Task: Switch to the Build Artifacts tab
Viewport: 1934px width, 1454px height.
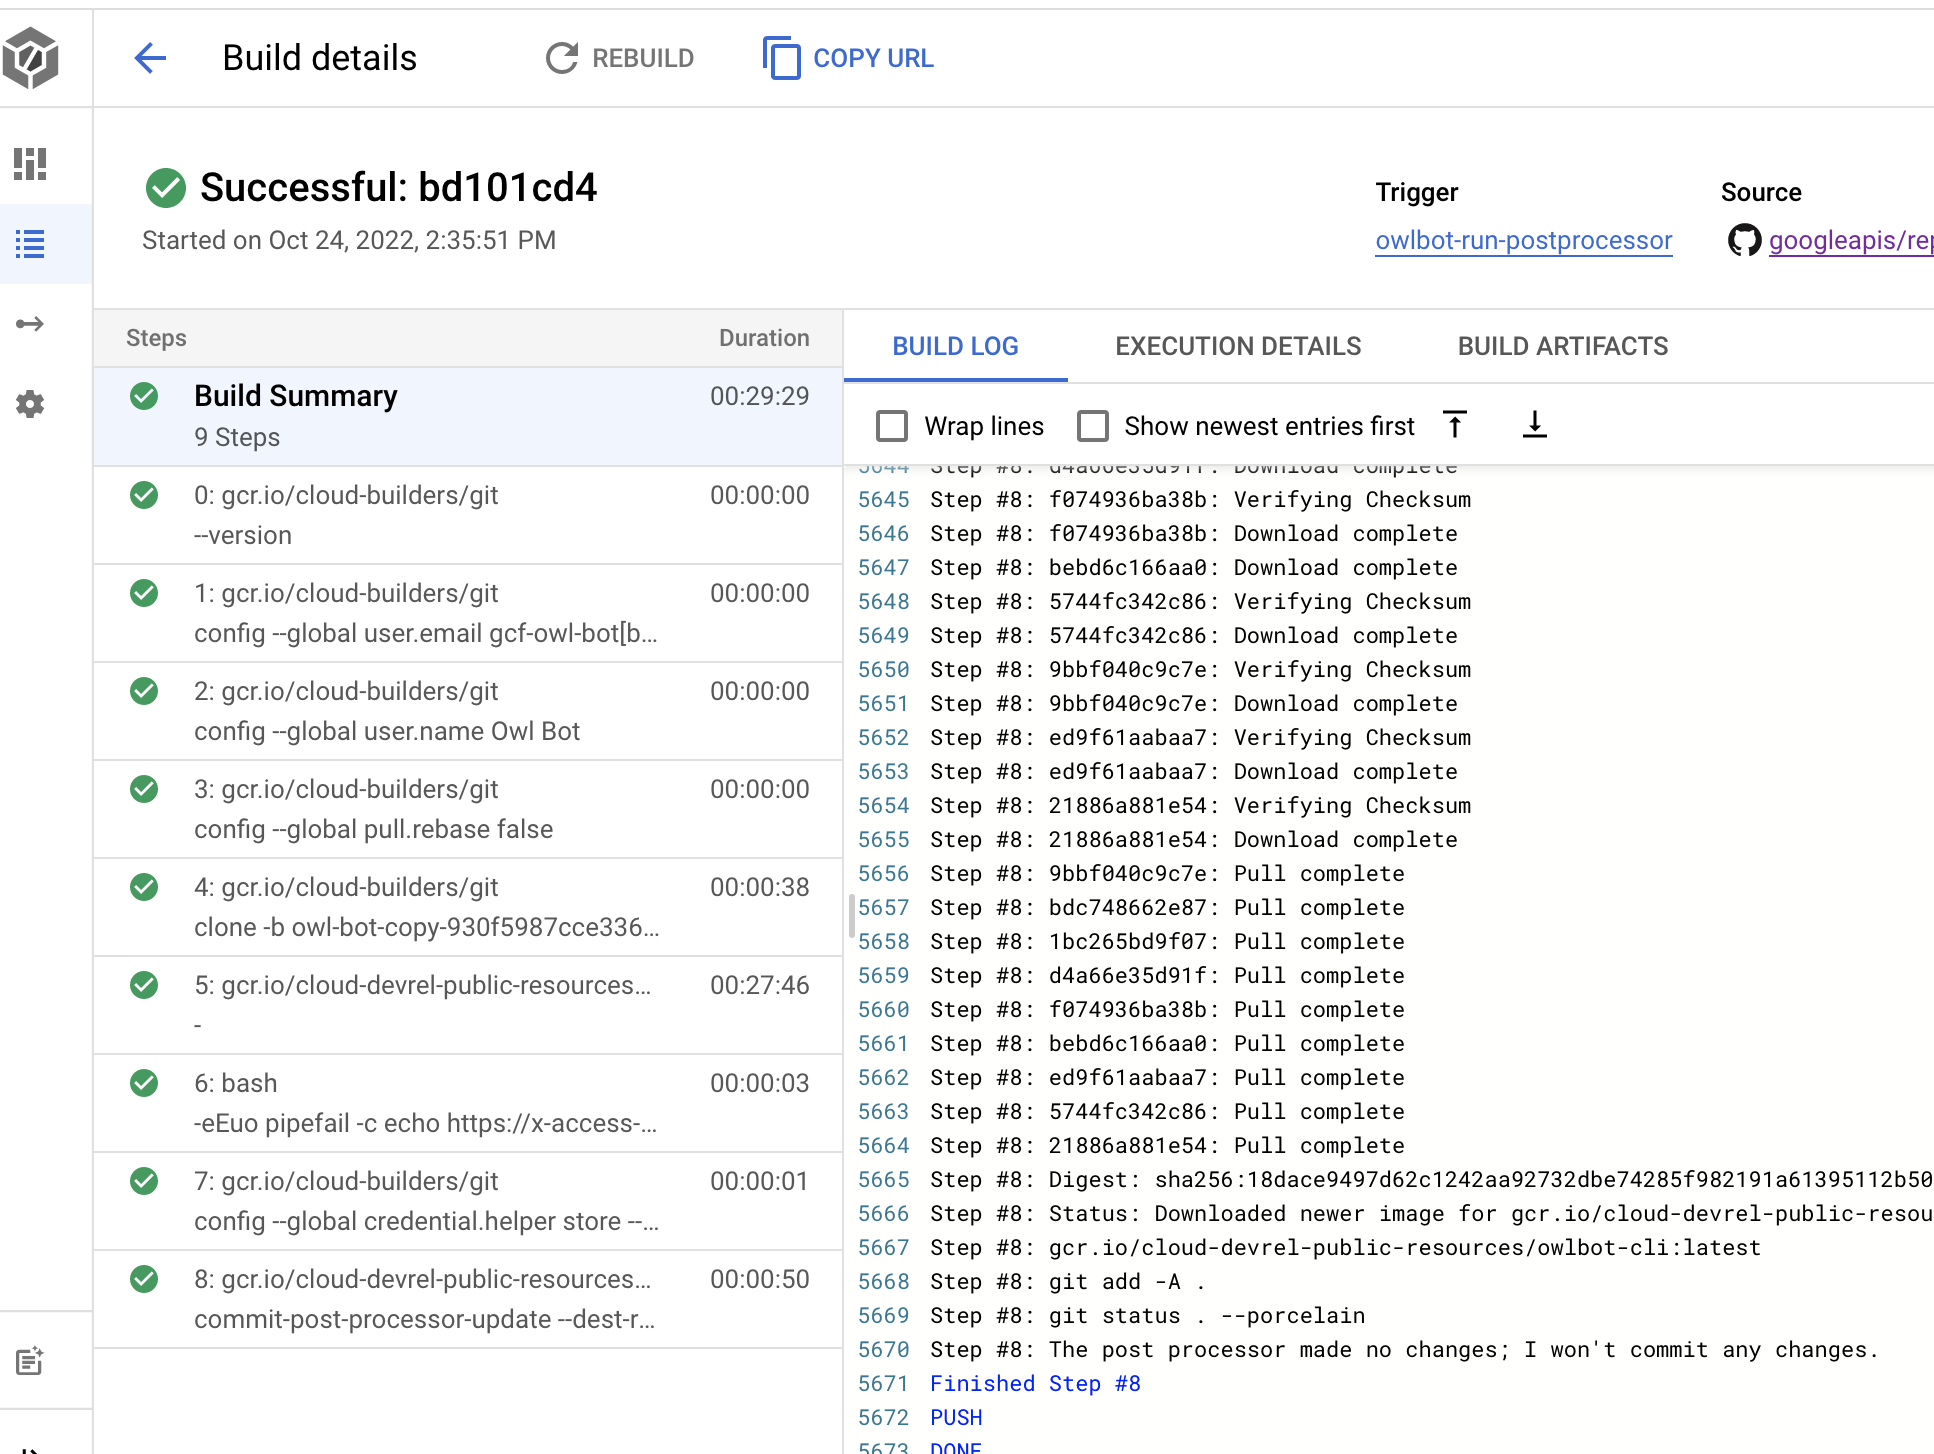Action: click(1562, 346)
